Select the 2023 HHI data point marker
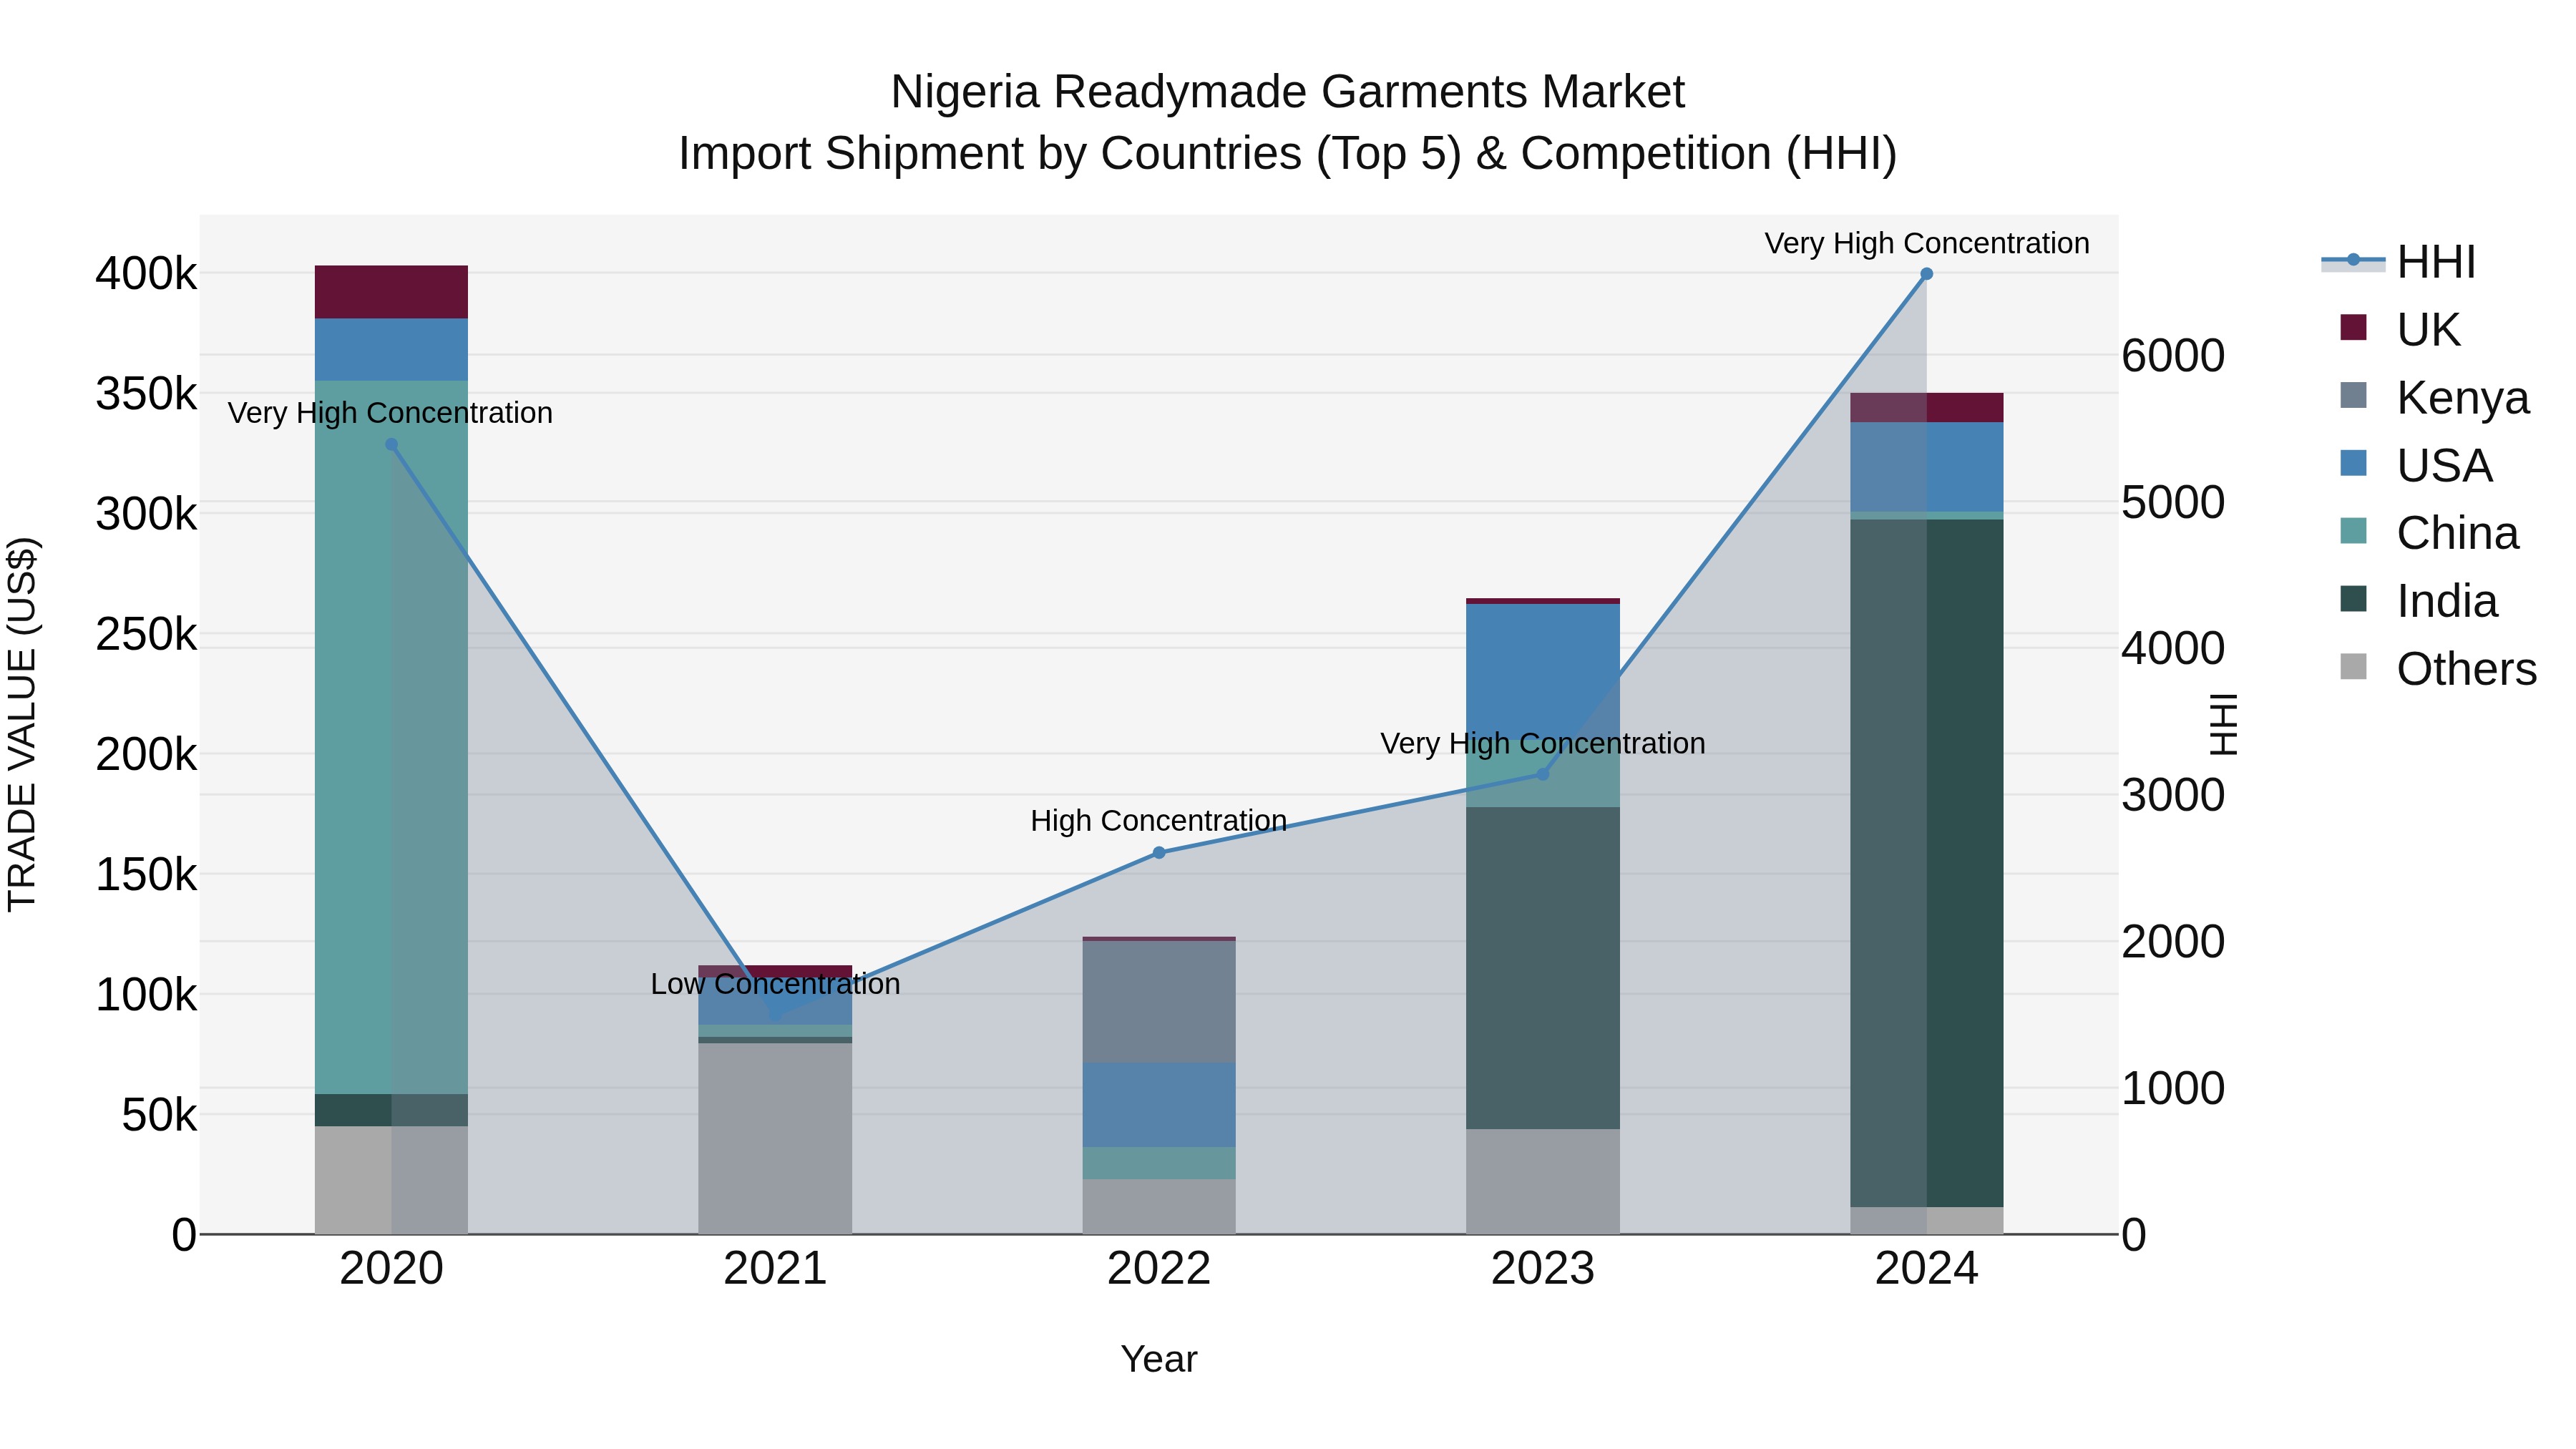 click(x=1543, y=774)
